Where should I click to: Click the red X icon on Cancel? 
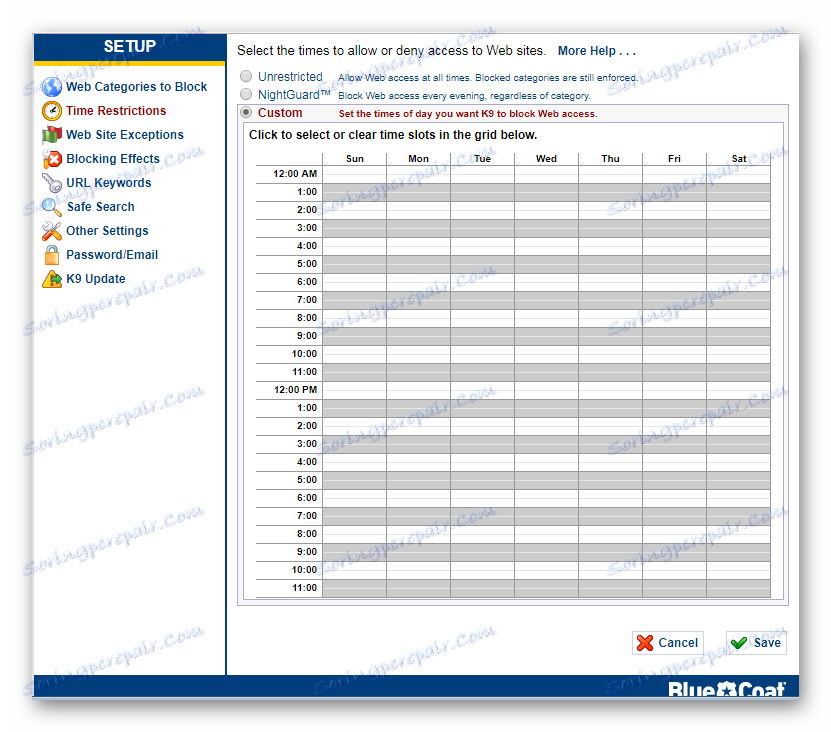pyautogui.click(x=644, y=643)
